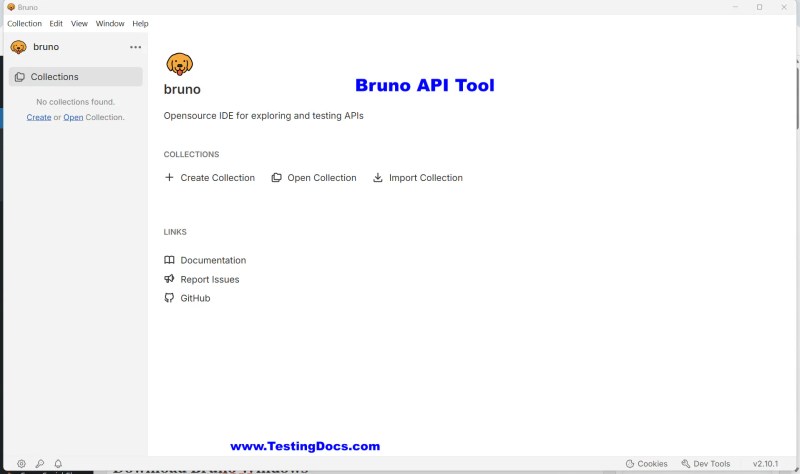Click the Open link in sidebar
The height and width of the screenshot is (474, 800).
pos(73,117)
